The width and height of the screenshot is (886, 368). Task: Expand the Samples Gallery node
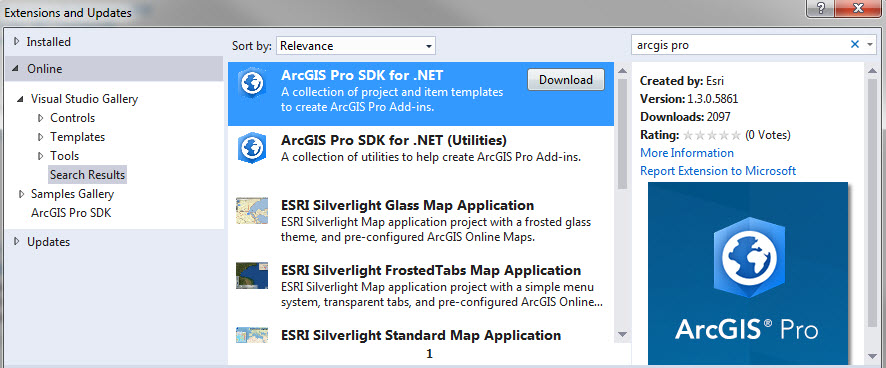pyautogui.click(x=21, y=194)
